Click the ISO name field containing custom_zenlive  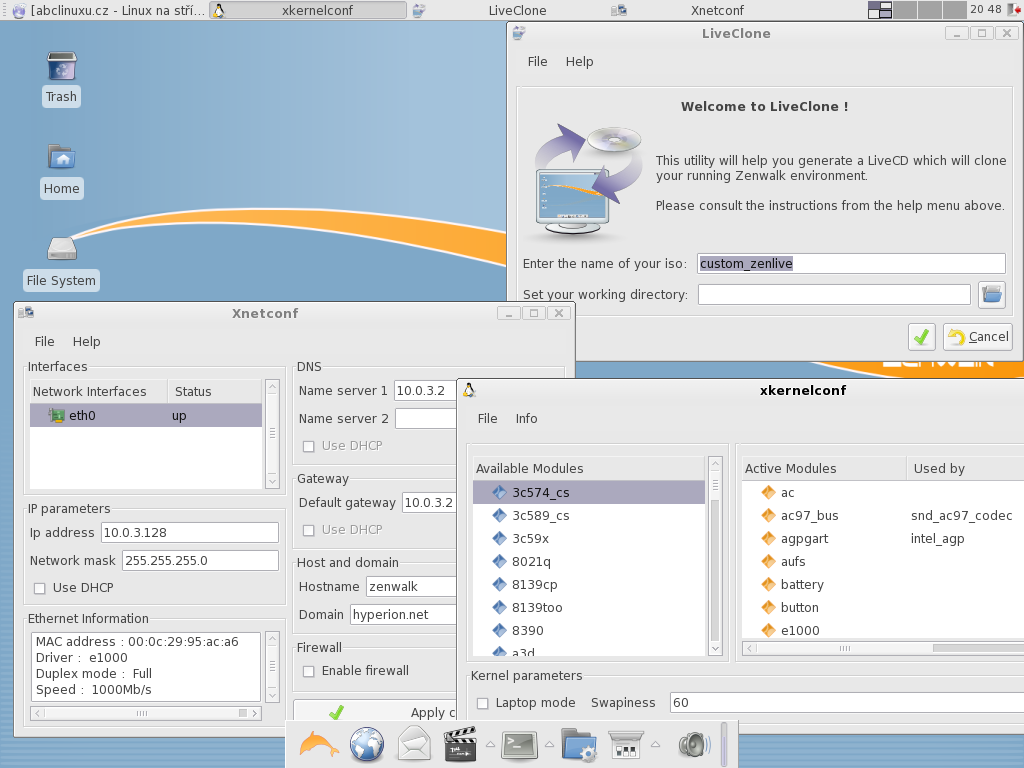point(851,263)
